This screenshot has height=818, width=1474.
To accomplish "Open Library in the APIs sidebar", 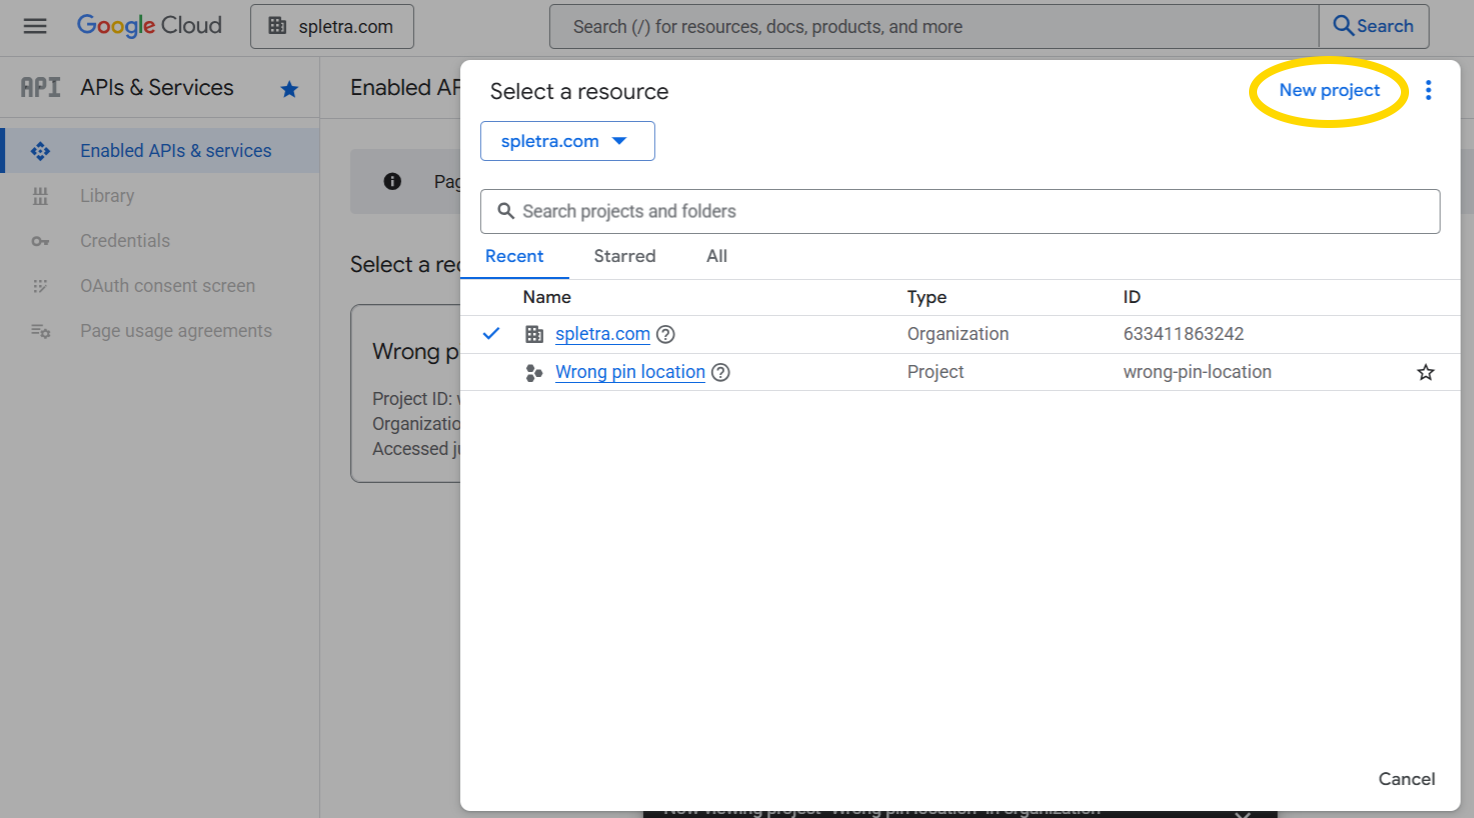I will (x=105, y=195).
